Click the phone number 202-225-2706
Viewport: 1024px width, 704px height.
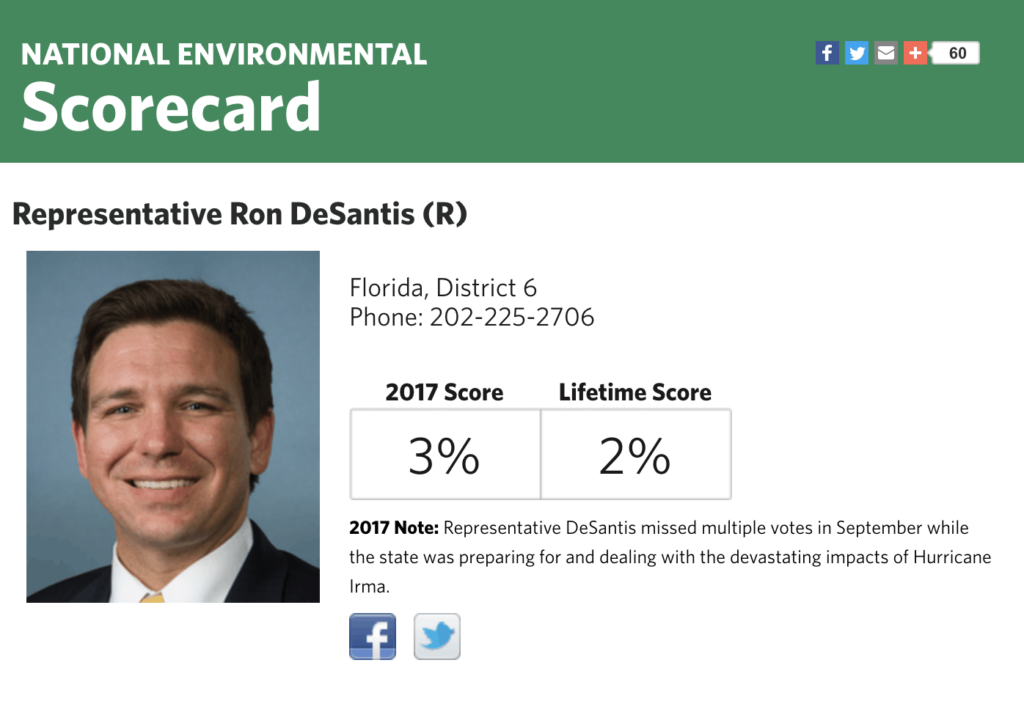pyautogui.click(x=512, y=317)
